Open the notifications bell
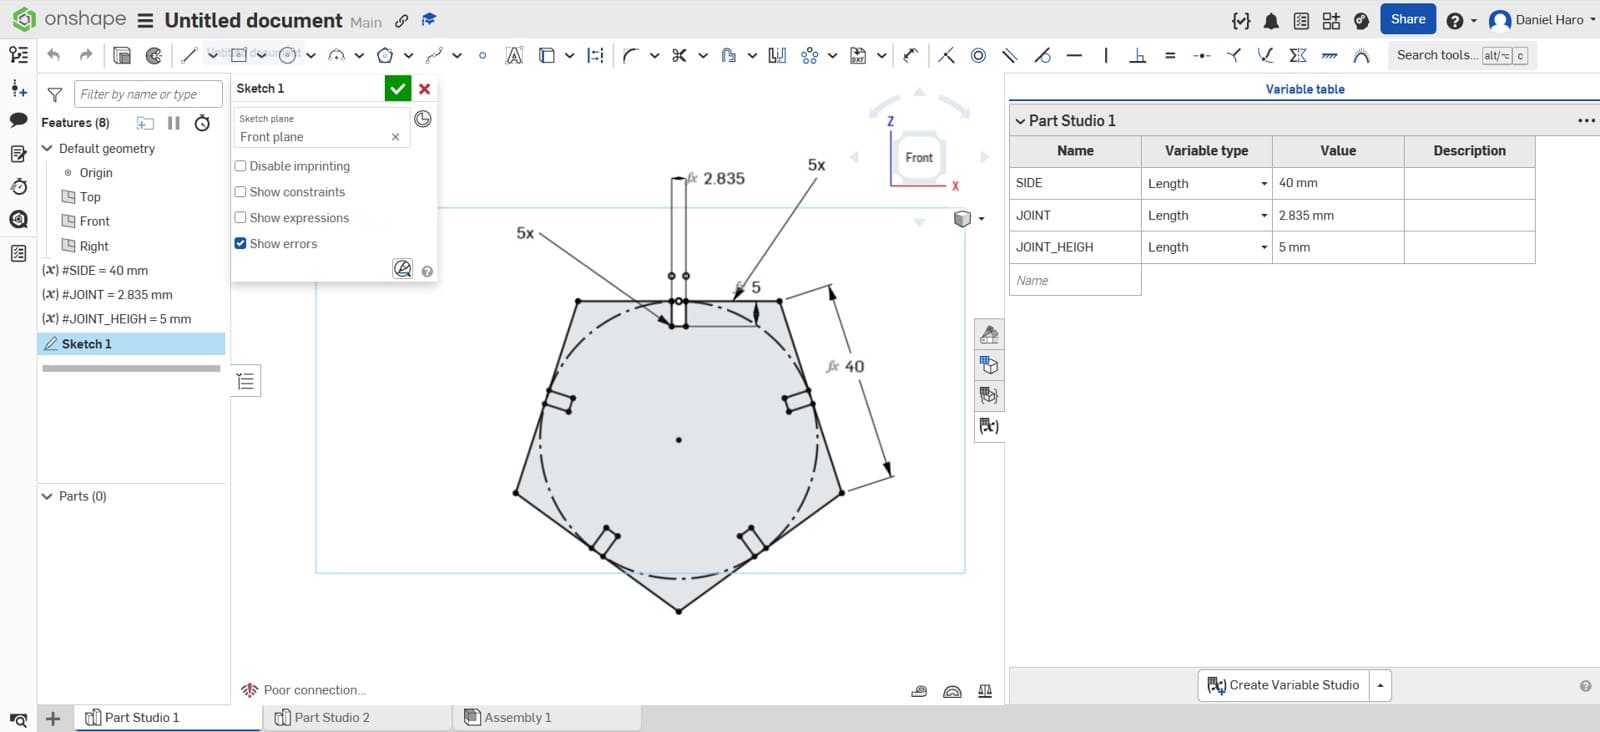Image resolution: width=1600 pixels, height=732 pixels. [1271, 20]
